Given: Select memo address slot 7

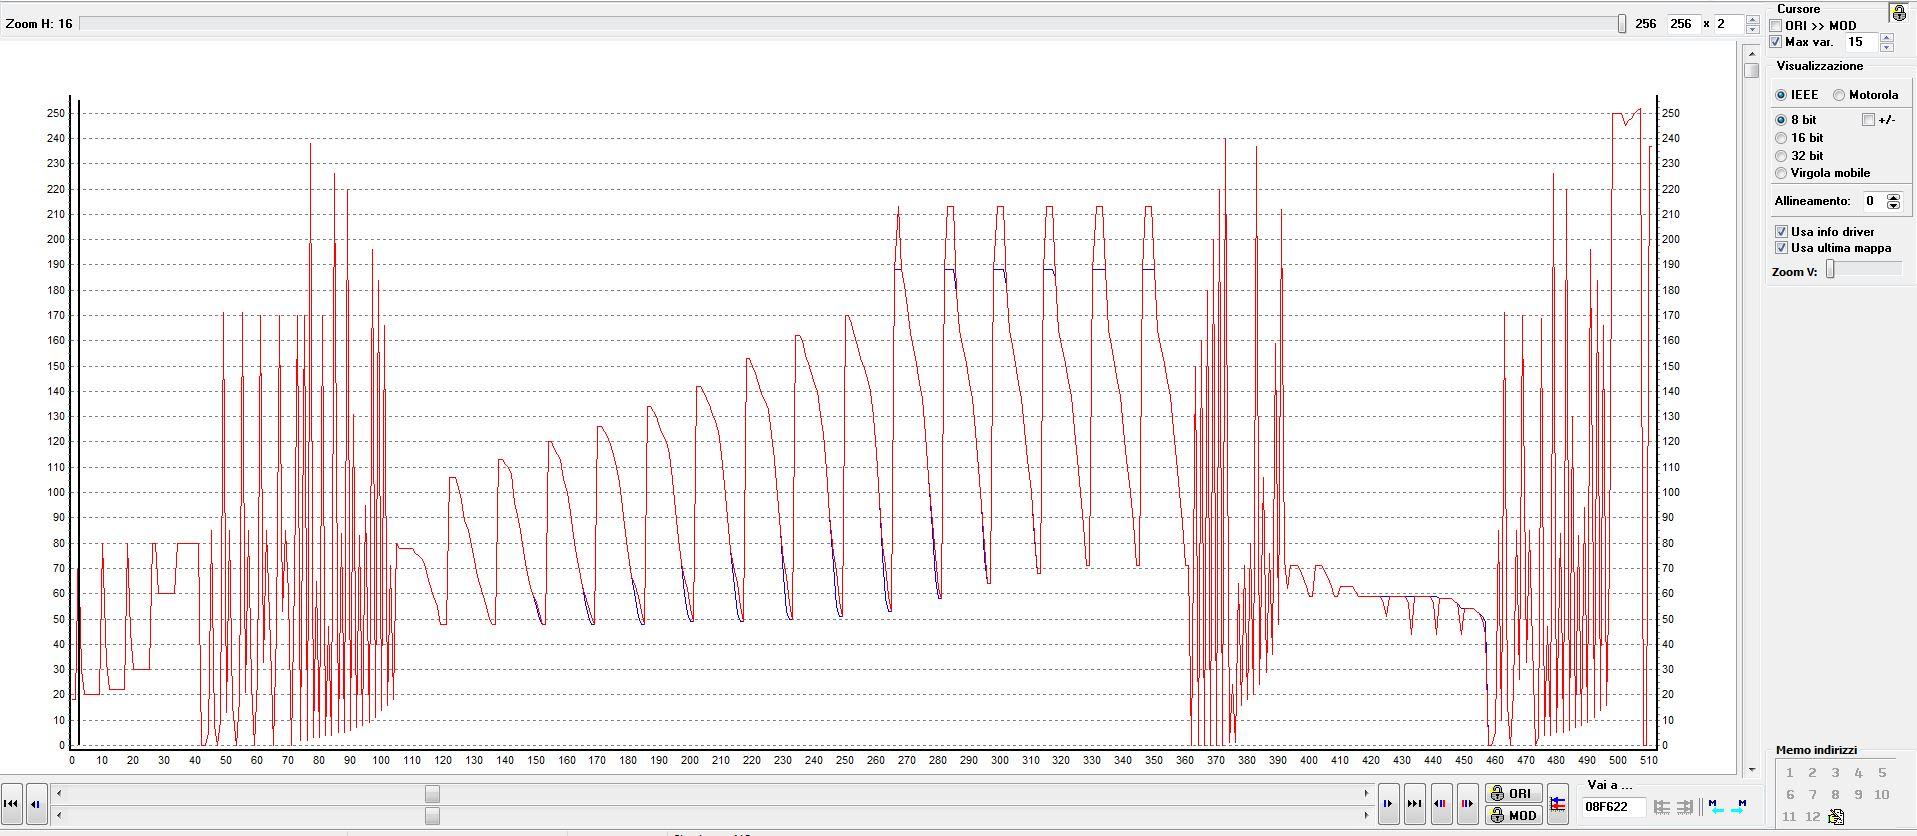Looking at the screenshot, I should 1812,795.
